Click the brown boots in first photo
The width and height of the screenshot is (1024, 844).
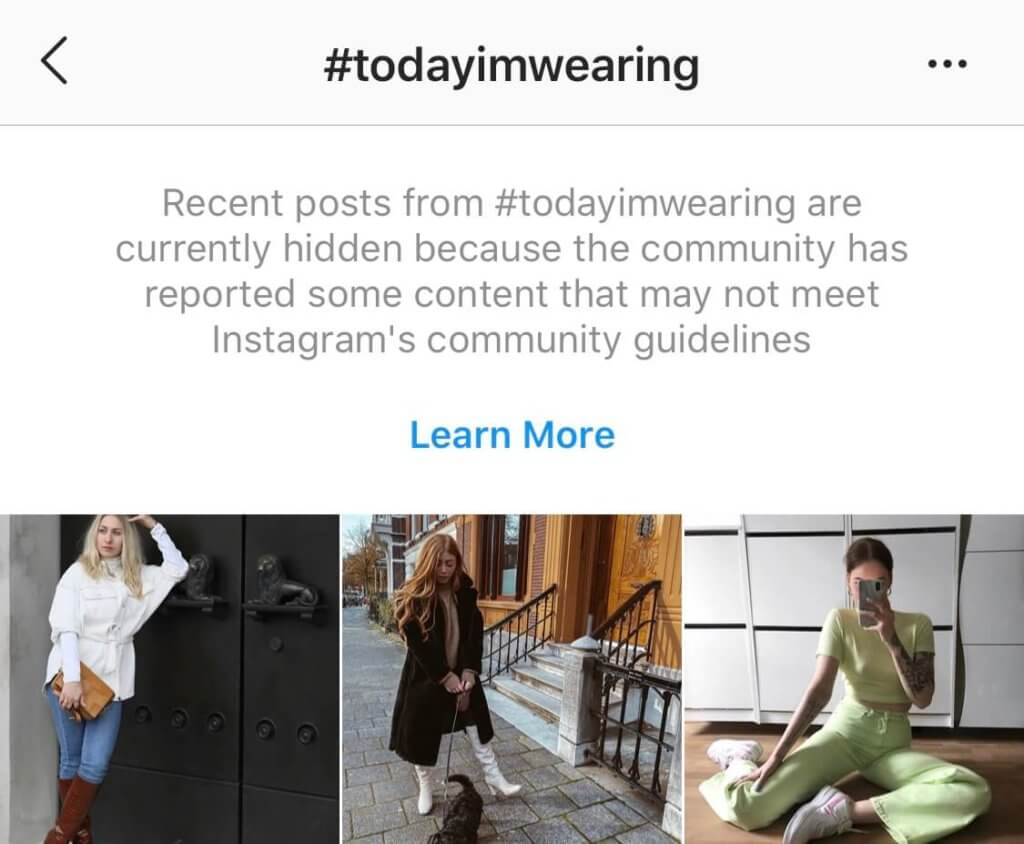[x=71, y=810]
